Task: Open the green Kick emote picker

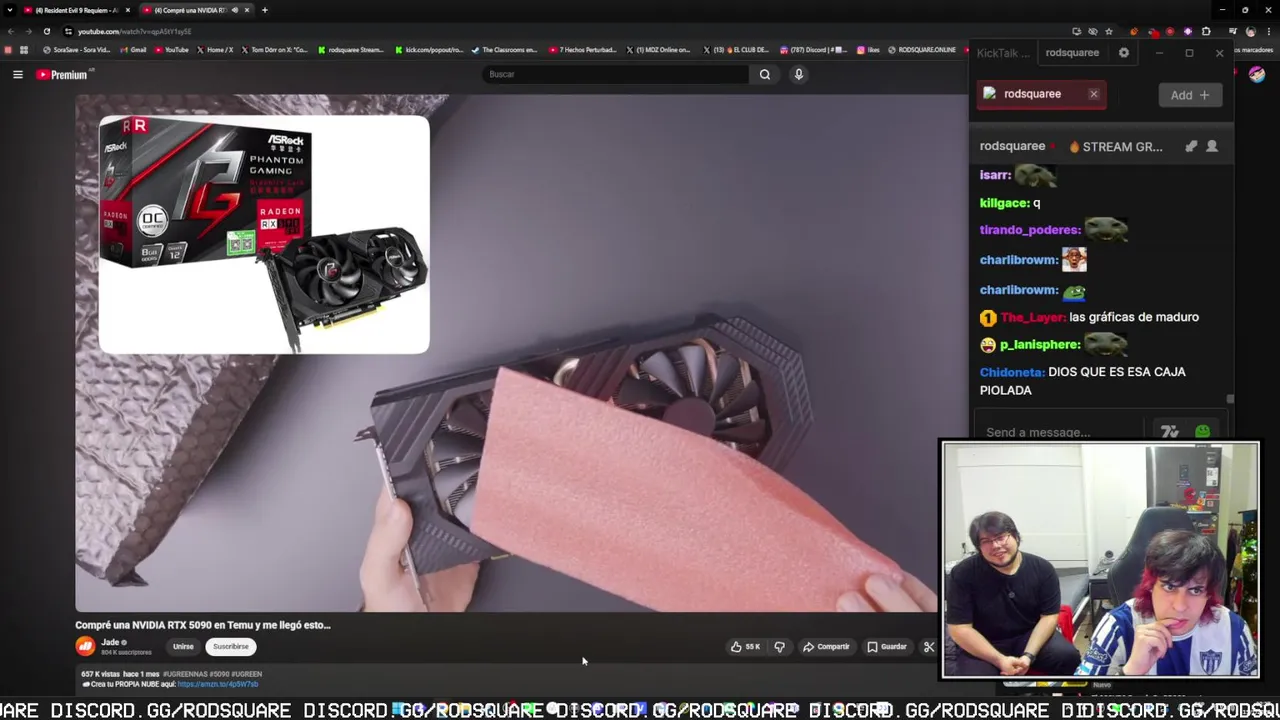Action: coord(1202,432)
